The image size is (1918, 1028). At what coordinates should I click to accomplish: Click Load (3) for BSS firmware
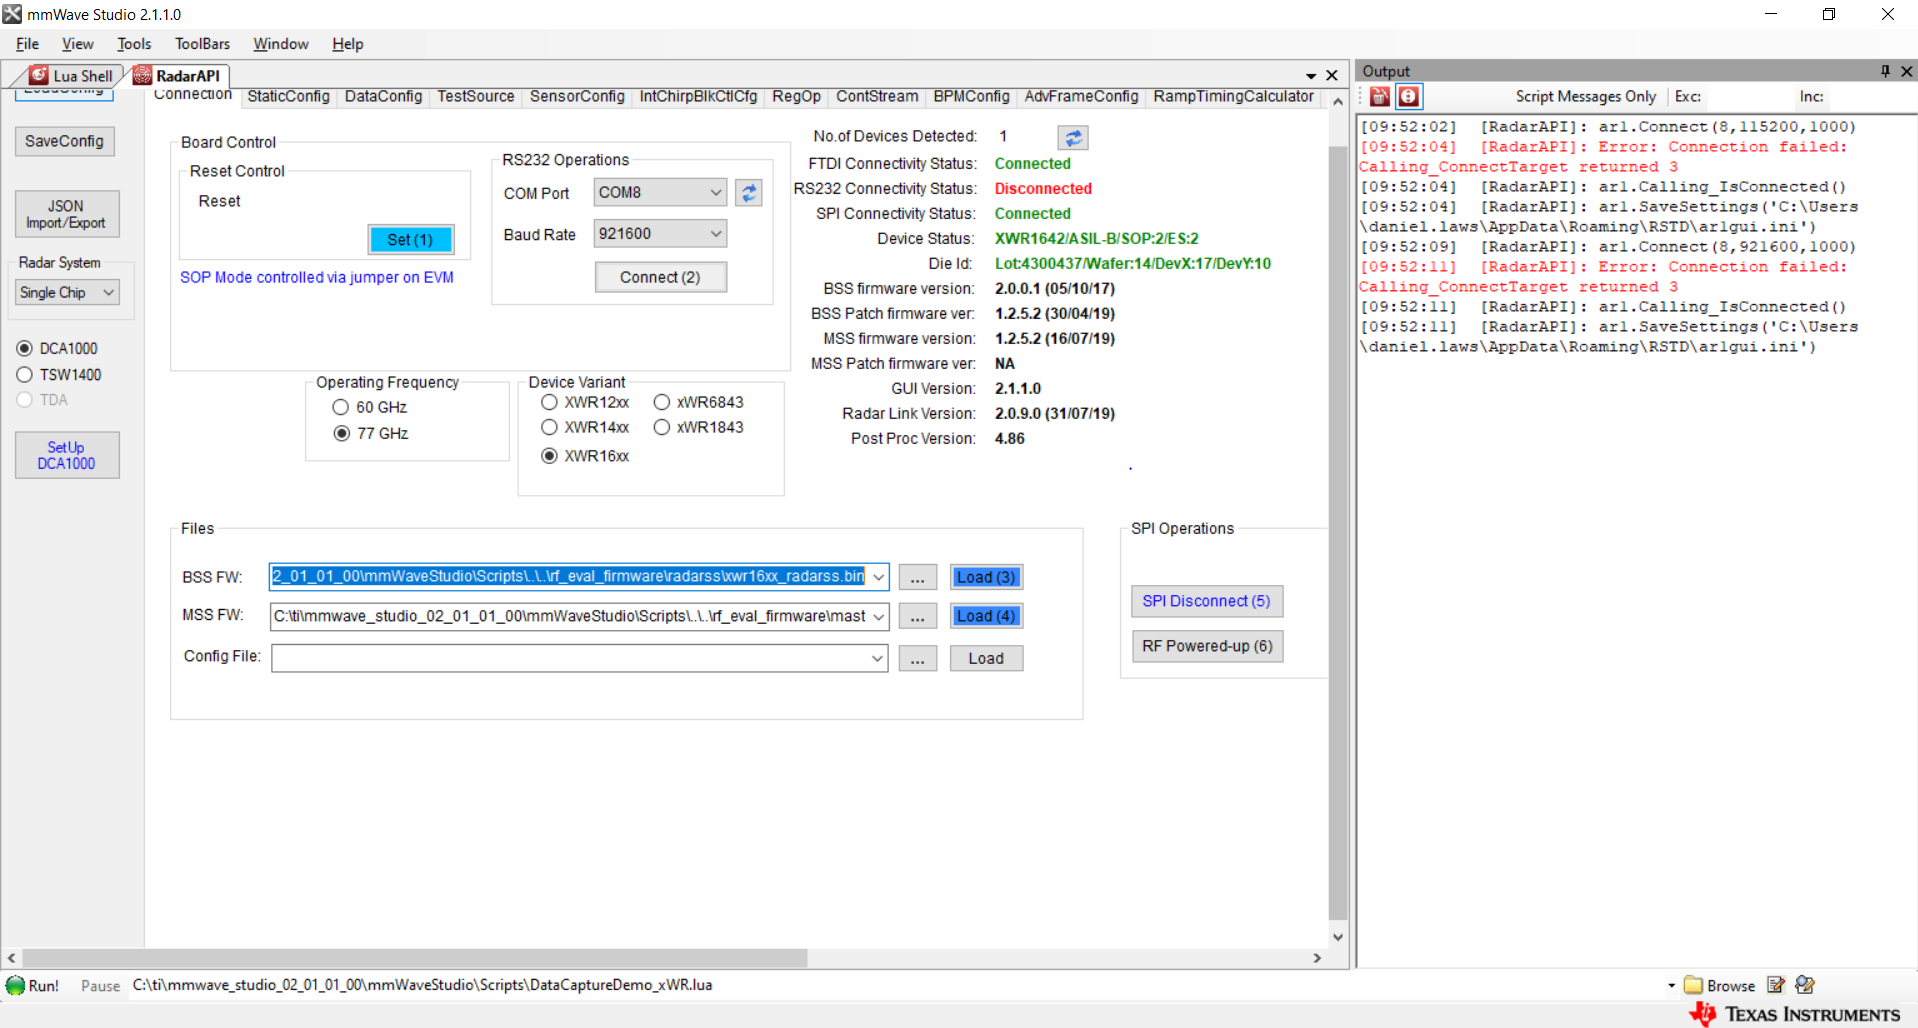986,577
